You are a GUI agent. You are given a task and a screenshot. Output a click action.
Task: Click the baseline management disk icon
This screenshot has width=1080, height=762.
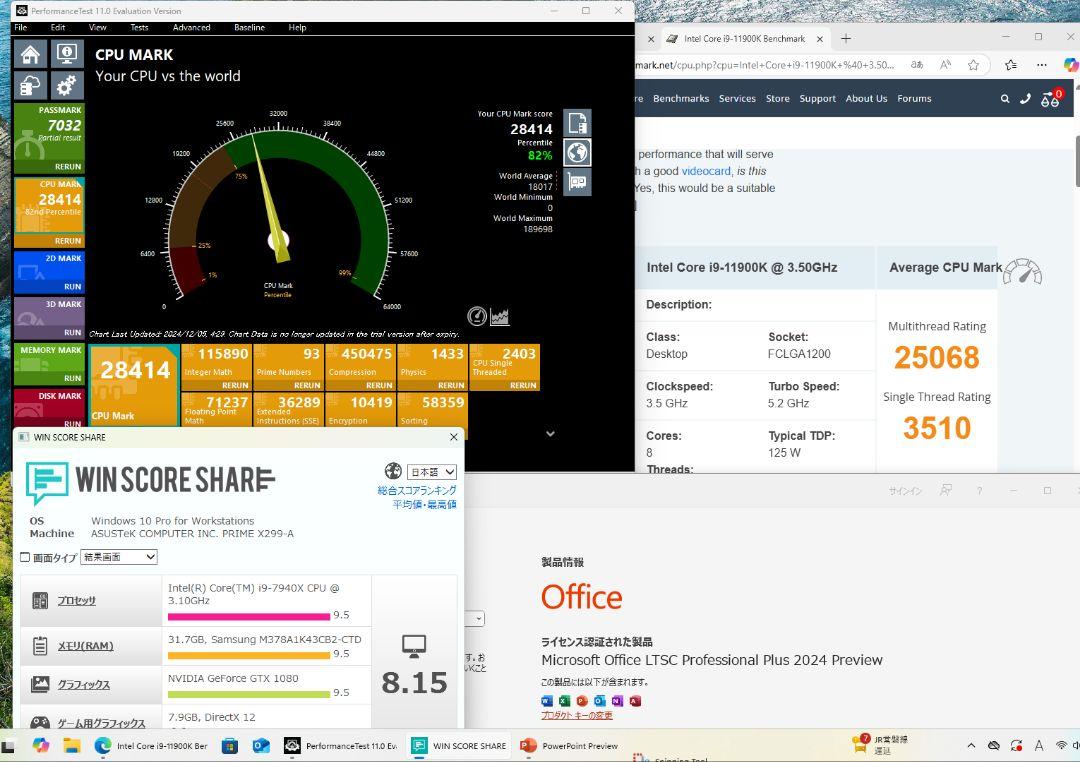pos(30,85)
